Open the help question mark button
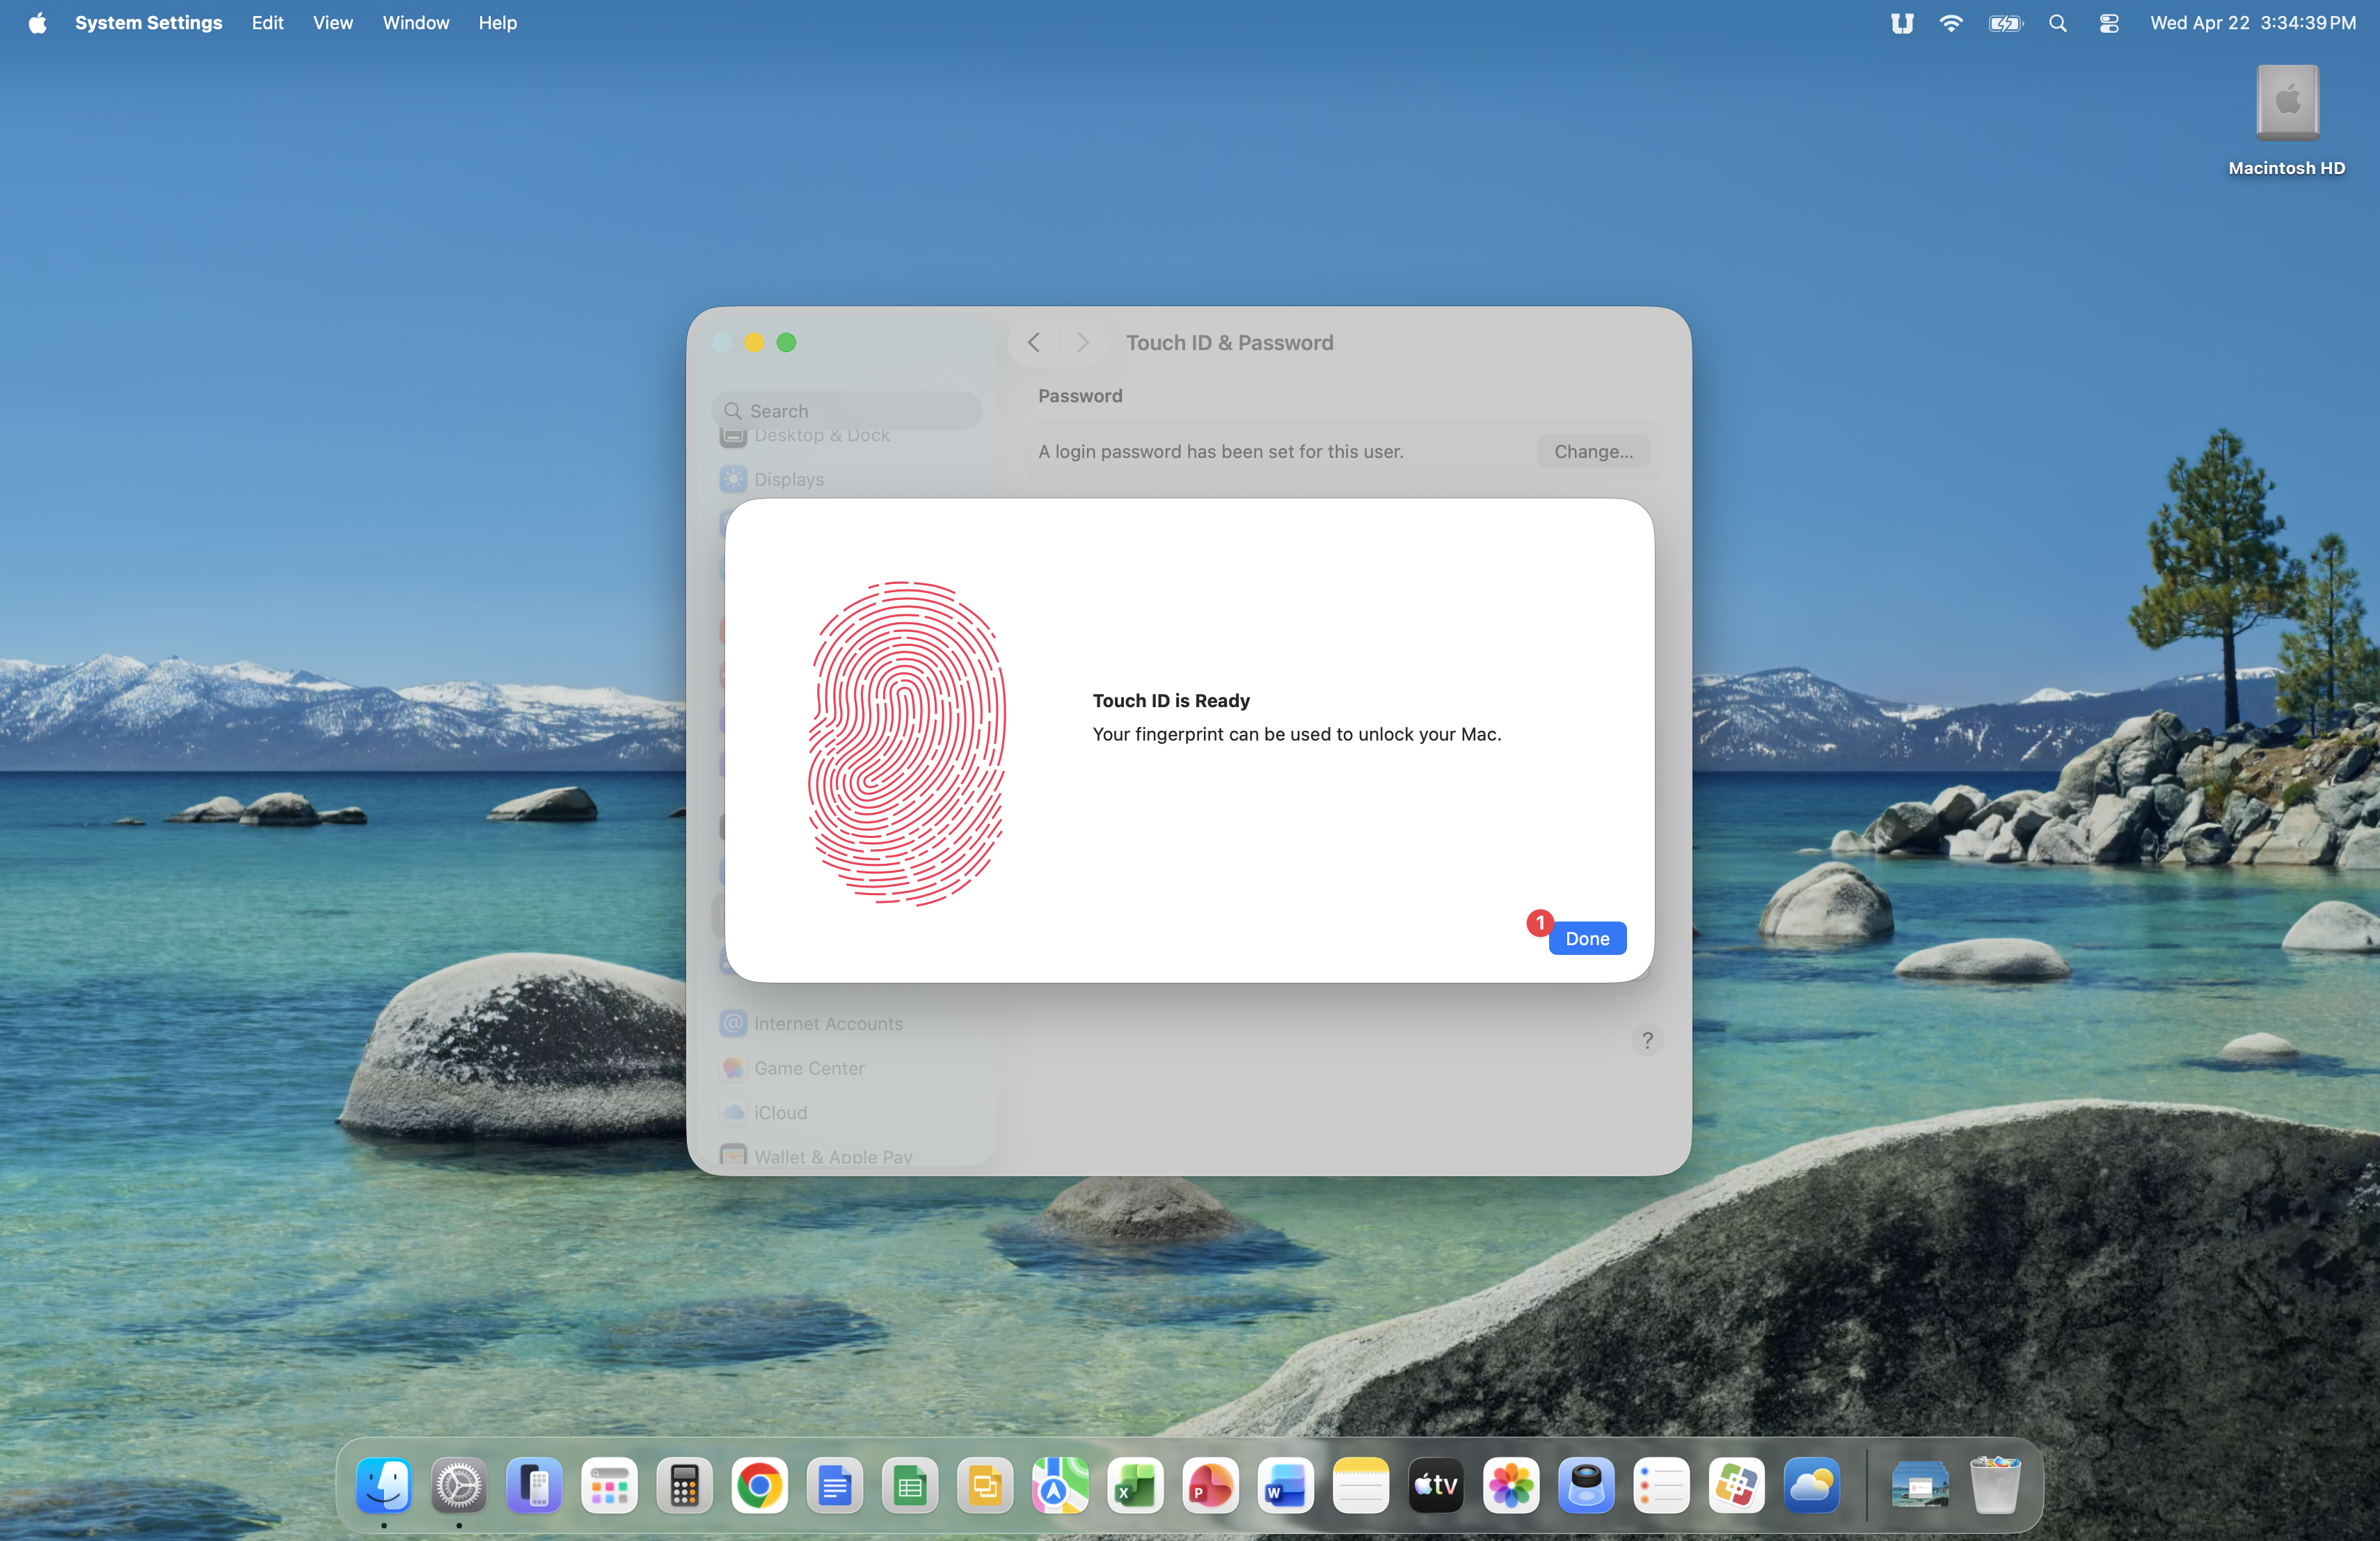2380x1541 pixels. coord(1647,1040)
